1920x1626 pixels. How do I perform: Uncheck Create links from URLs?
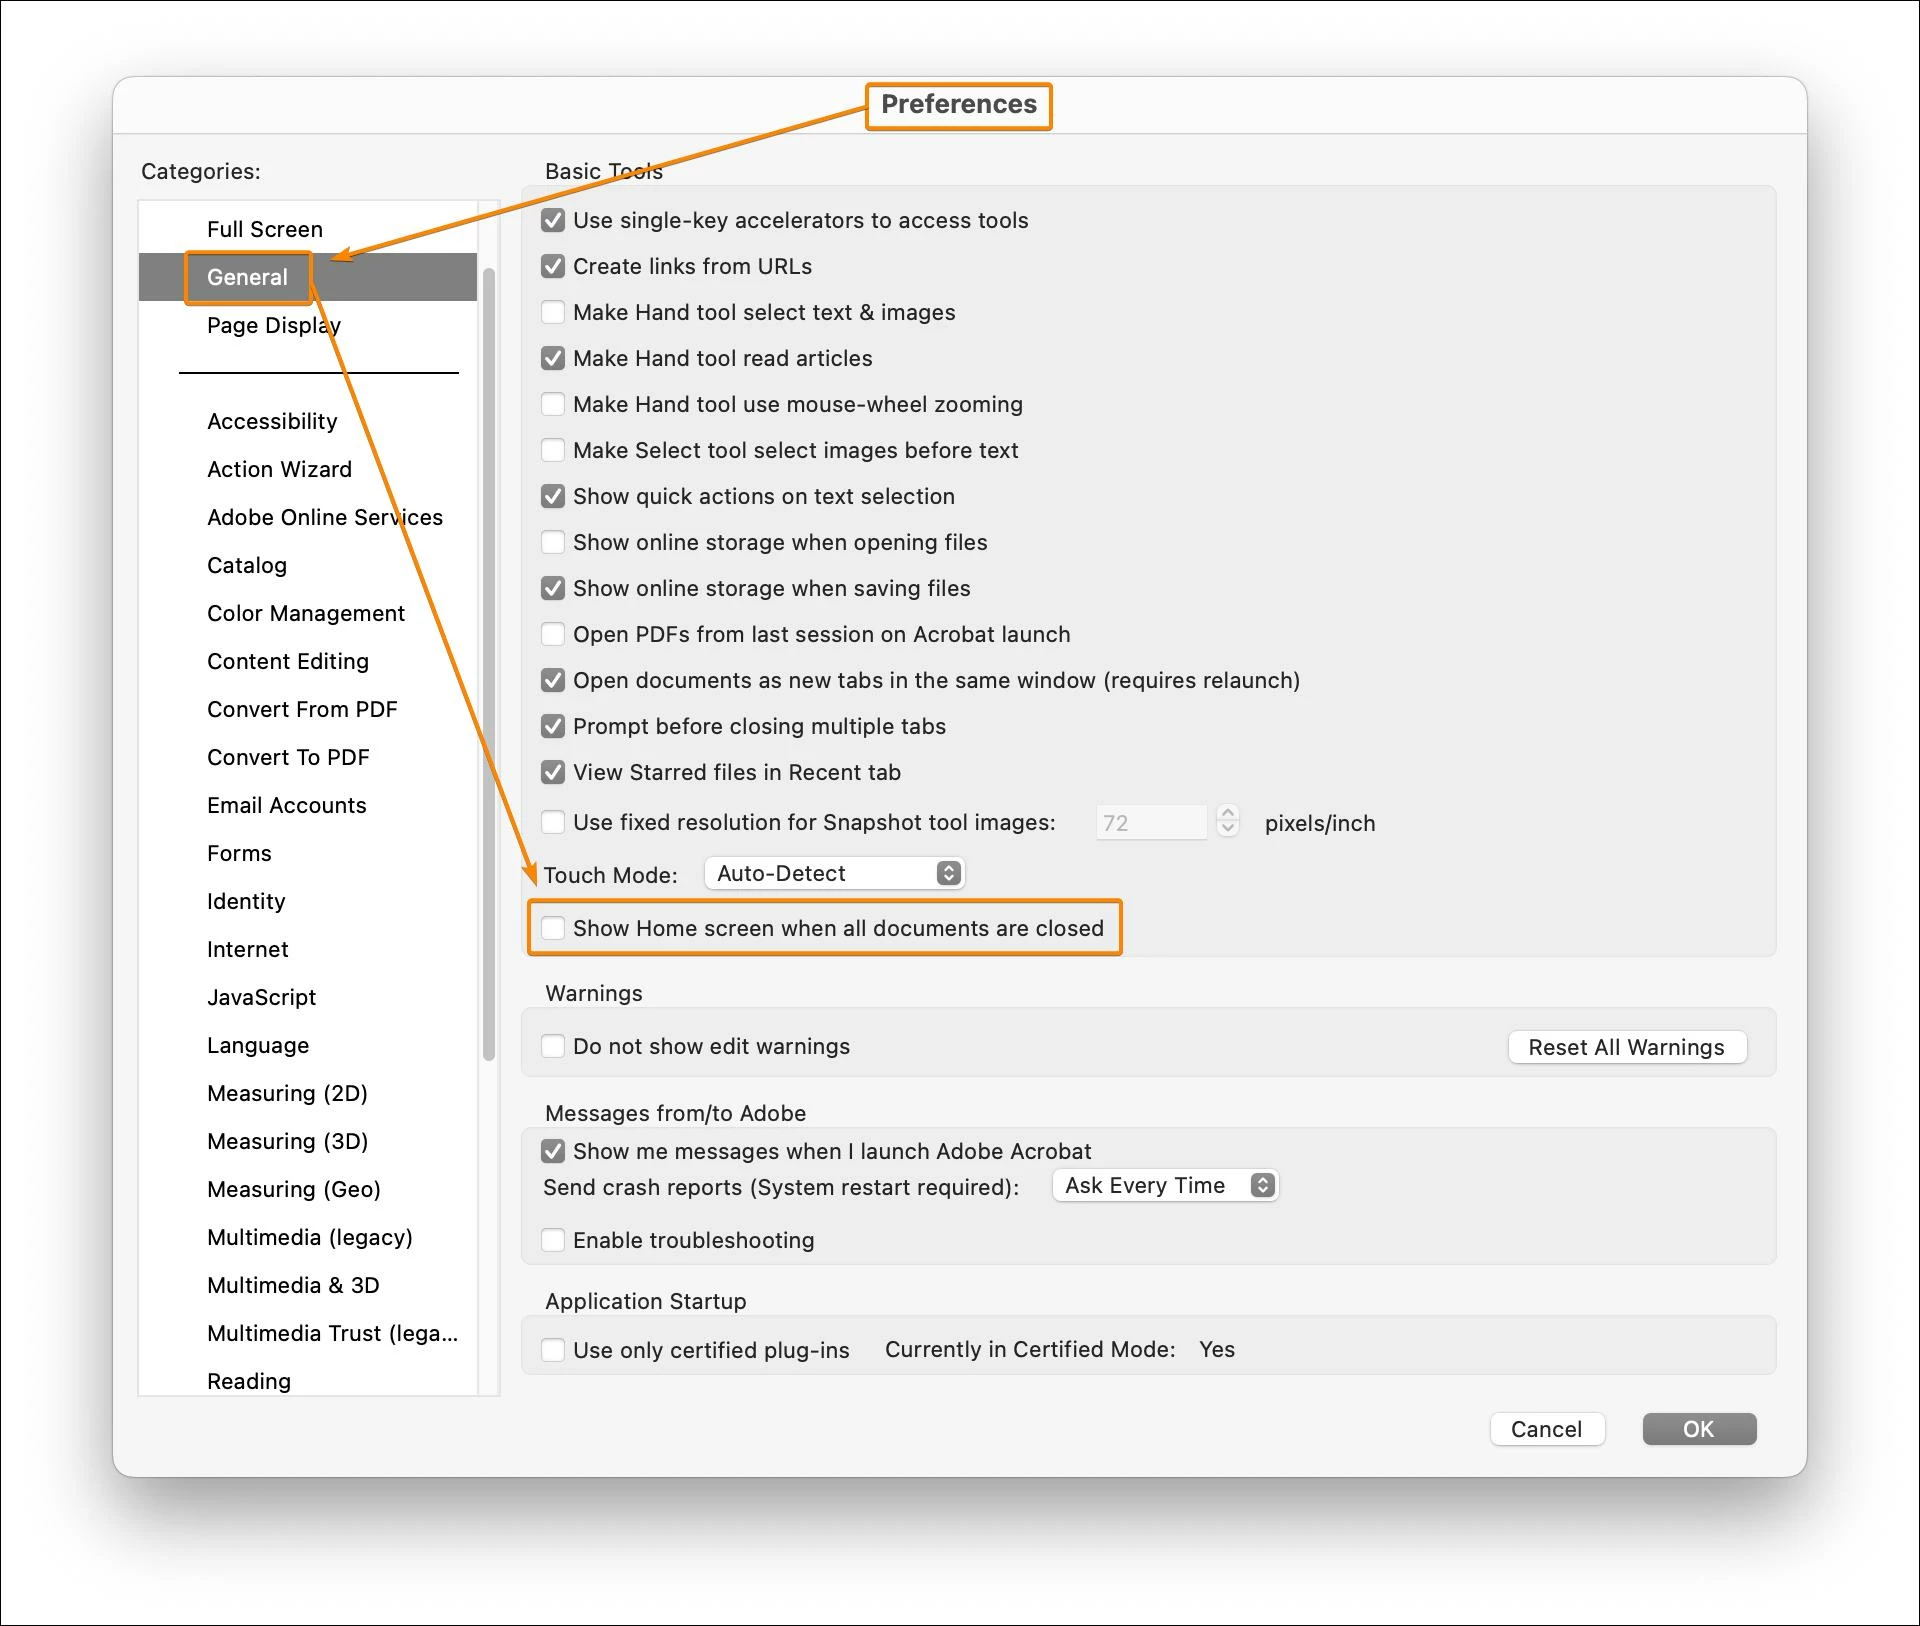click(553, 266)
